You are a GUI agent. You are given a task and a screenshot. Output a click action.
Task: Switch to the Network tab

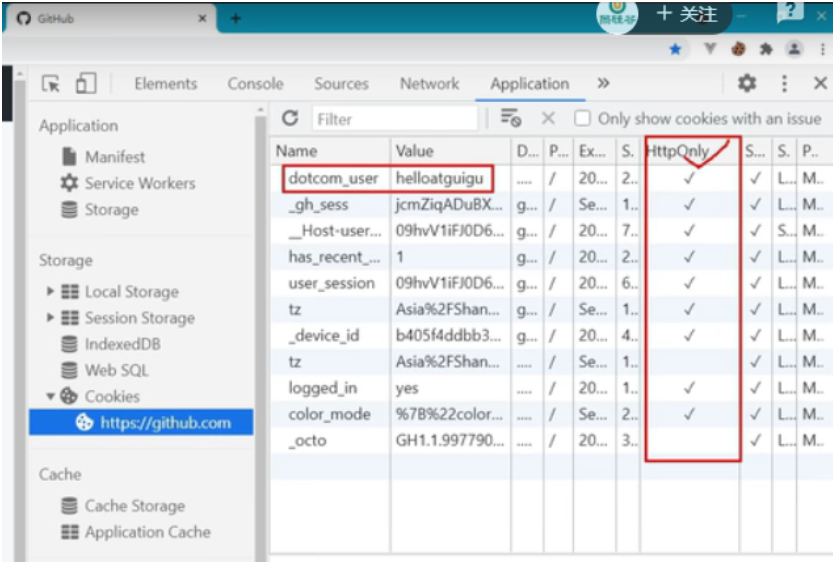(429, 84)
